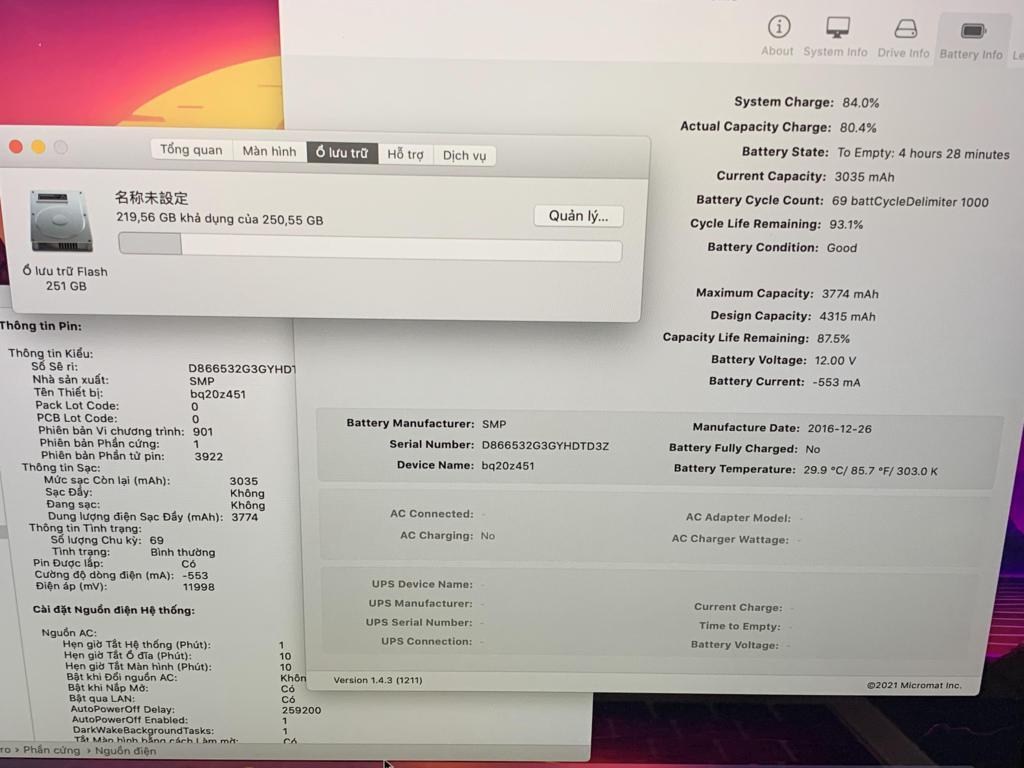Select Nguồn điện in the path bar

(125, 750)
